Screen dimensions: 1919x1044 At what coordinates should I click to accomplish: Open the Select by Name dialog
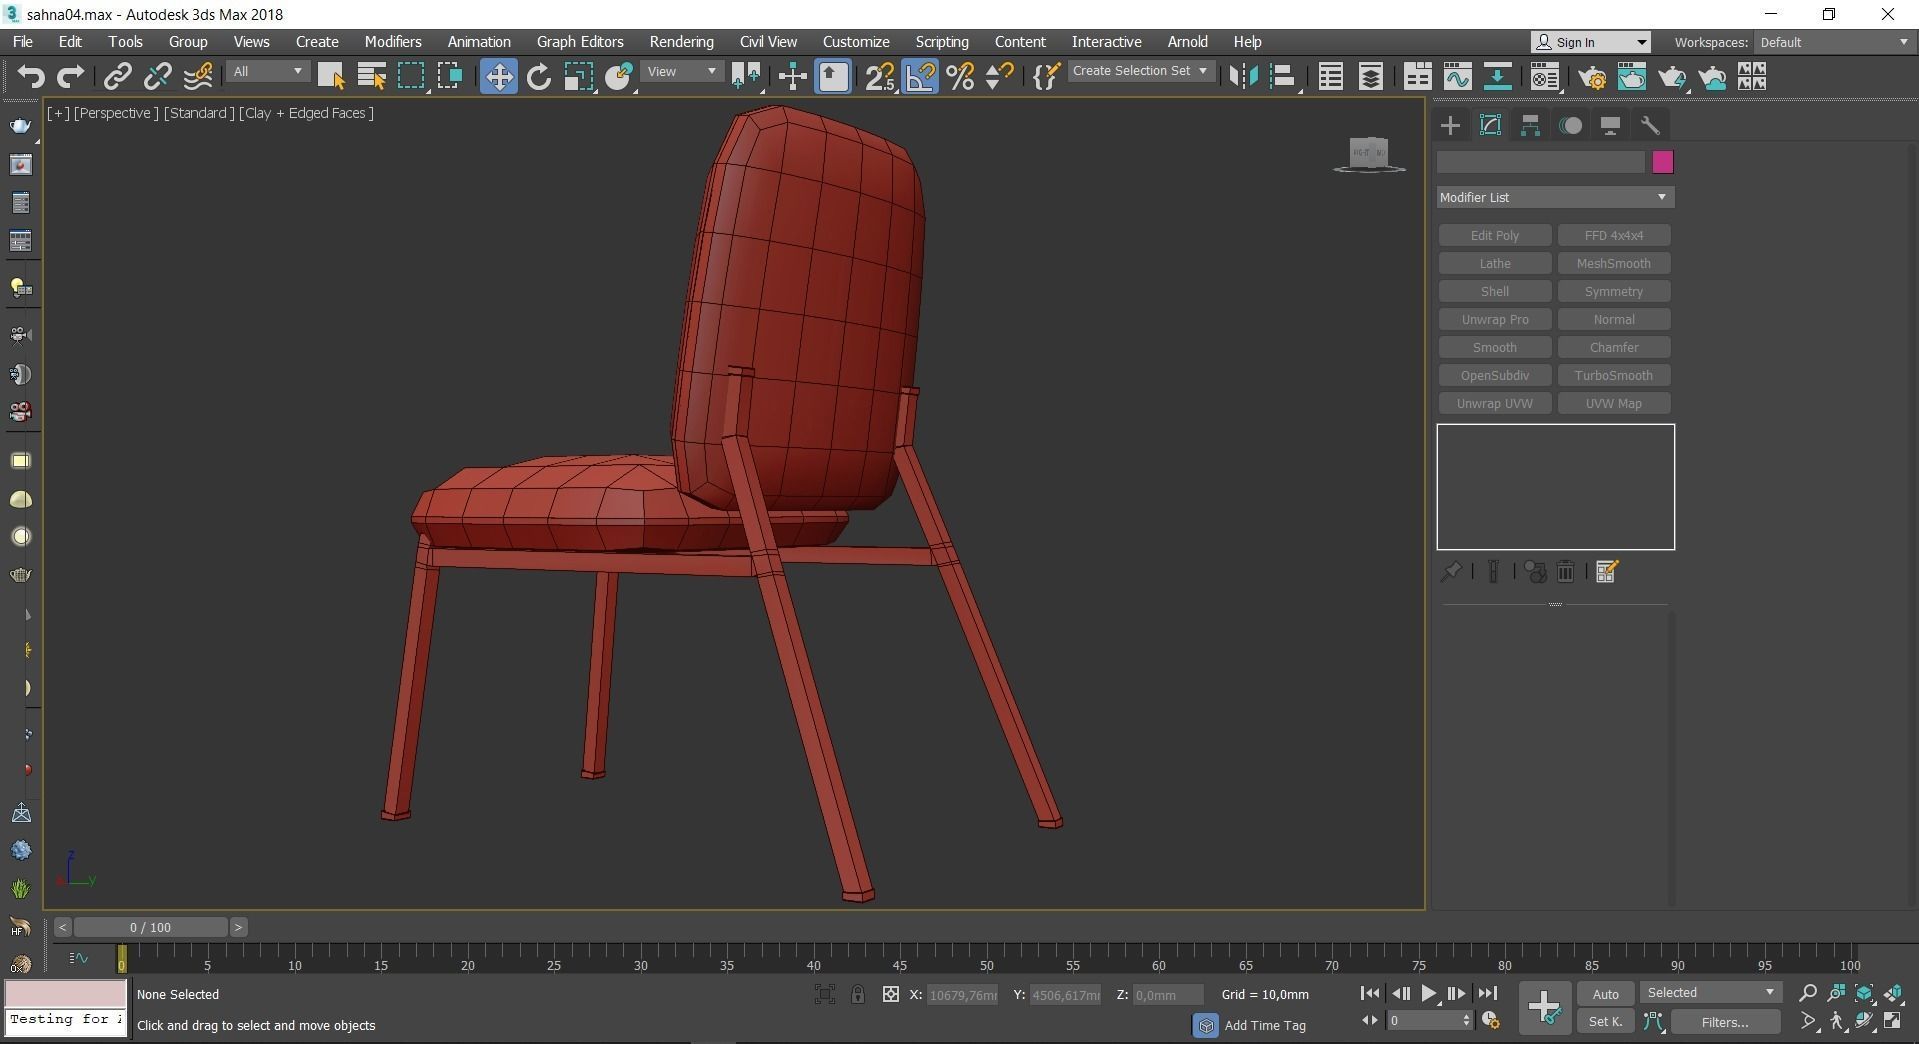(x=371, y=77)
